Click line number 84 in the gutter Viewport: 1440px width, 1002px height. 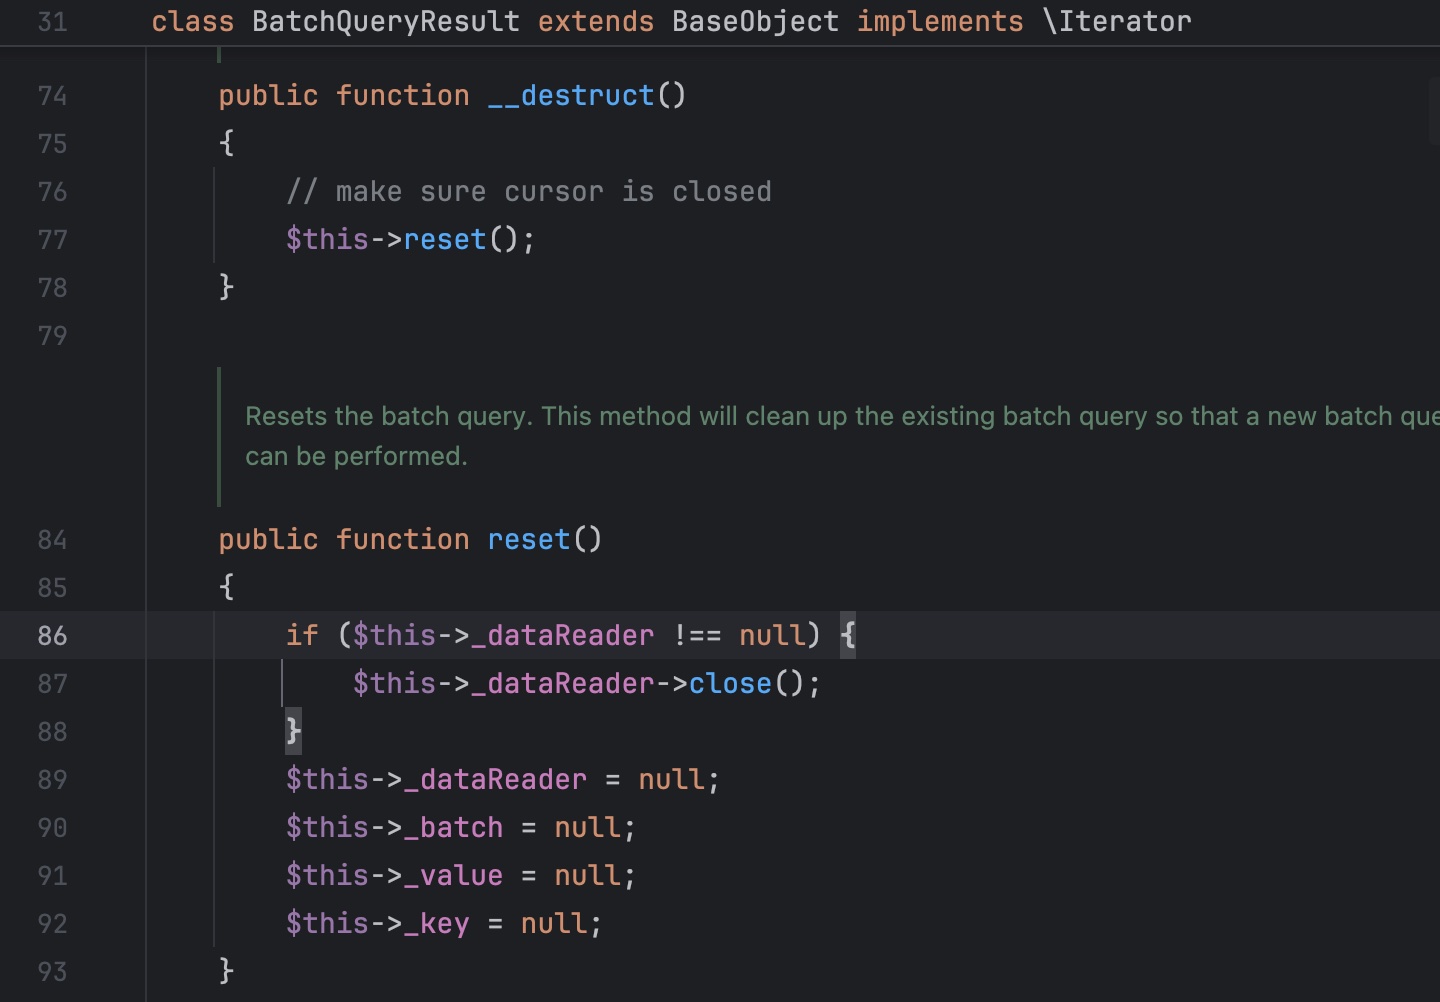click(52, 540)
